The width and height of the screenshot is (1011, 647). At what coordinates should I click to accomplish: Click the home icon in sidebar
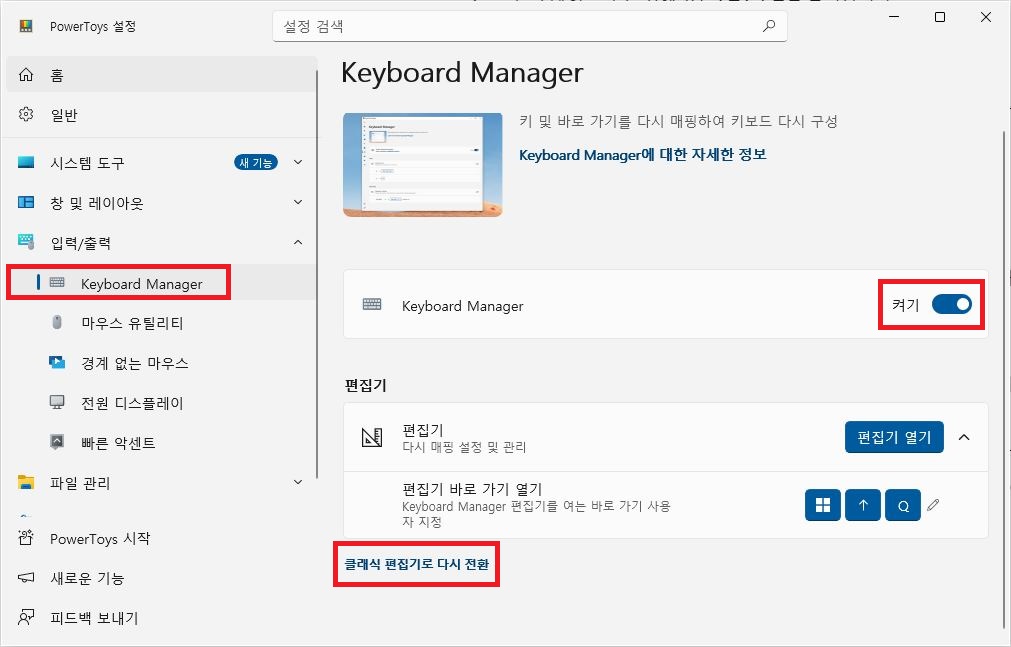point(26,75)
